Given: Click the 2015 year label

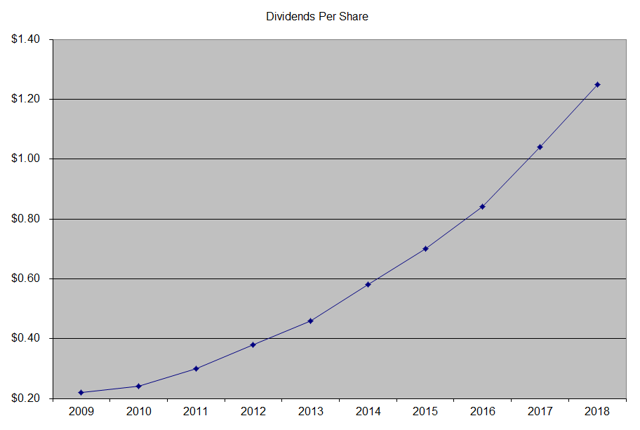Looking at the screenshot, I should [425, 411].
